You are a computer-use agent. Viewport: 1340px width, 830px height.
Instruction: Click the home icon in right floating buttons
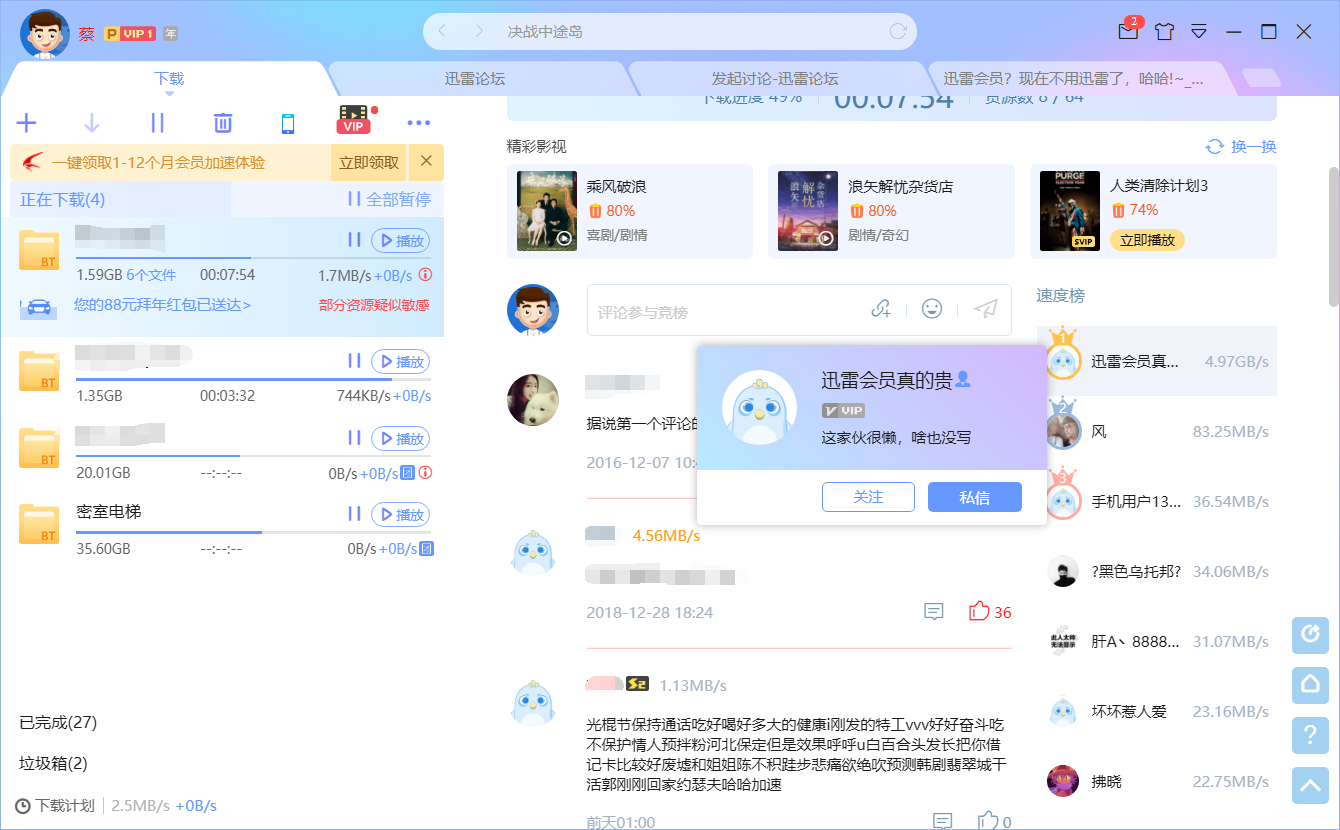[x=1310, y=684]
